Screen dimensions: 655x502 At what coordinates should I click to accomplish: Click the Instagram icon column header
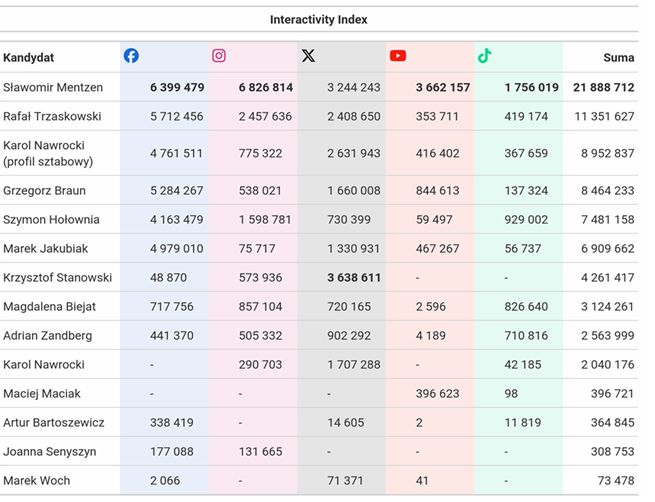point(218,56)
